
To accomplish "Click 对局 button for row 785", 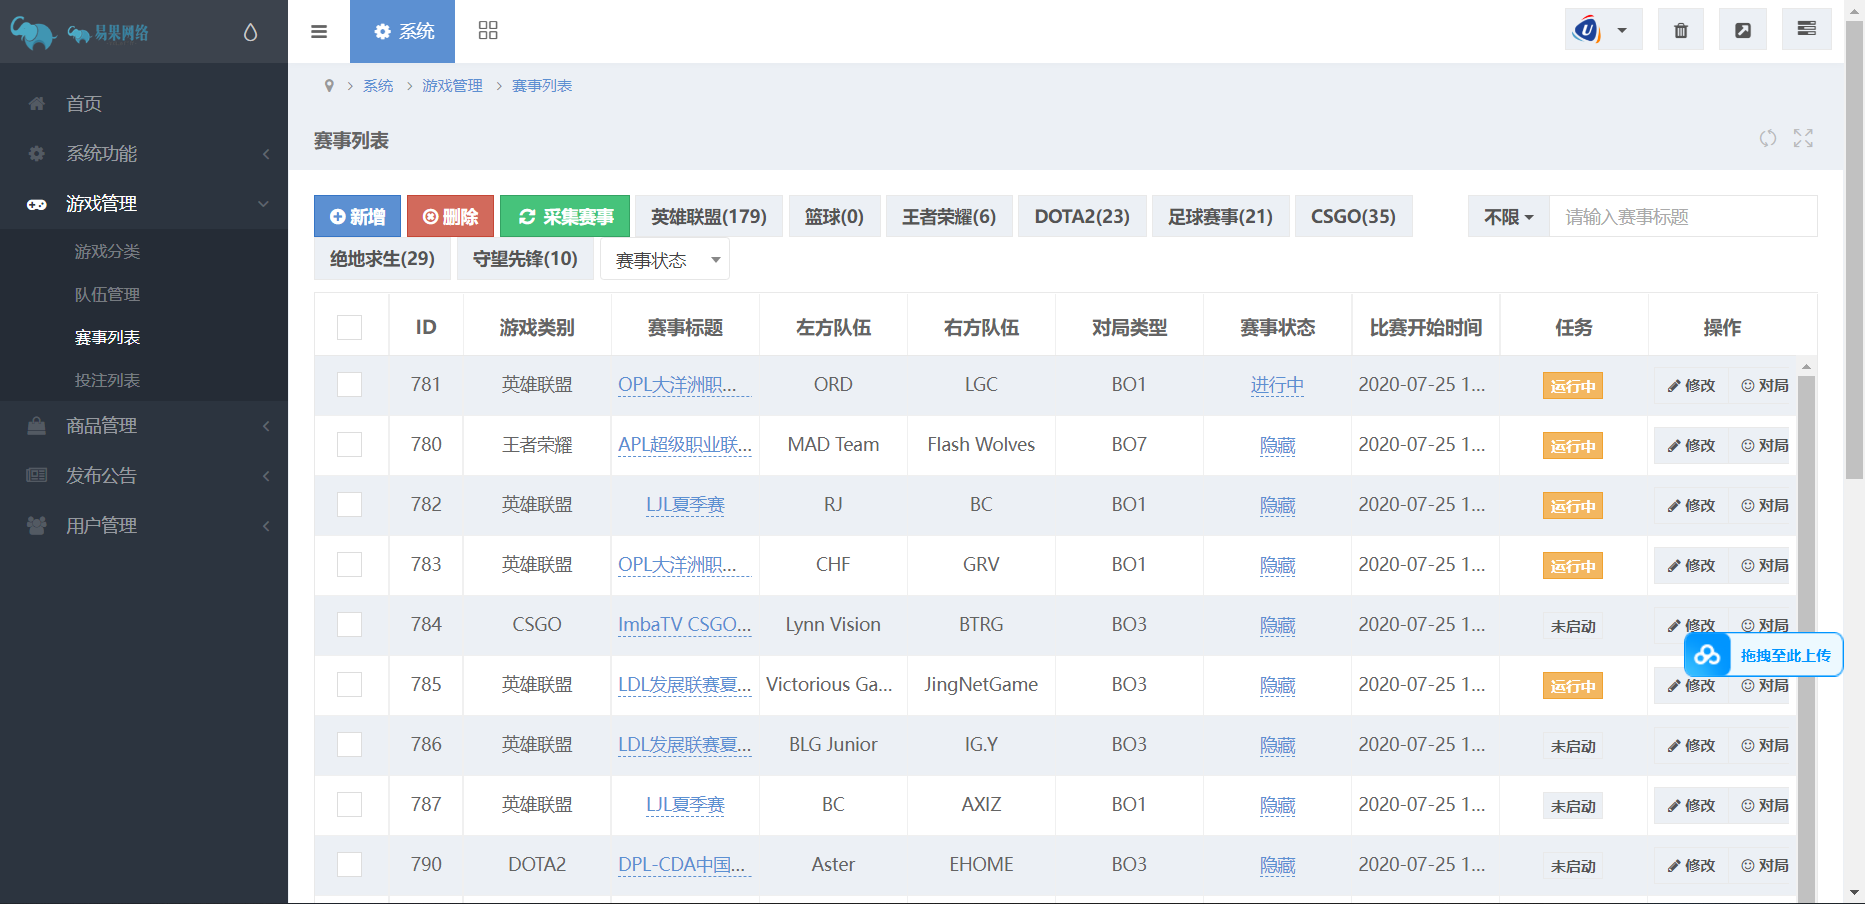I will tap(1765, 686).
